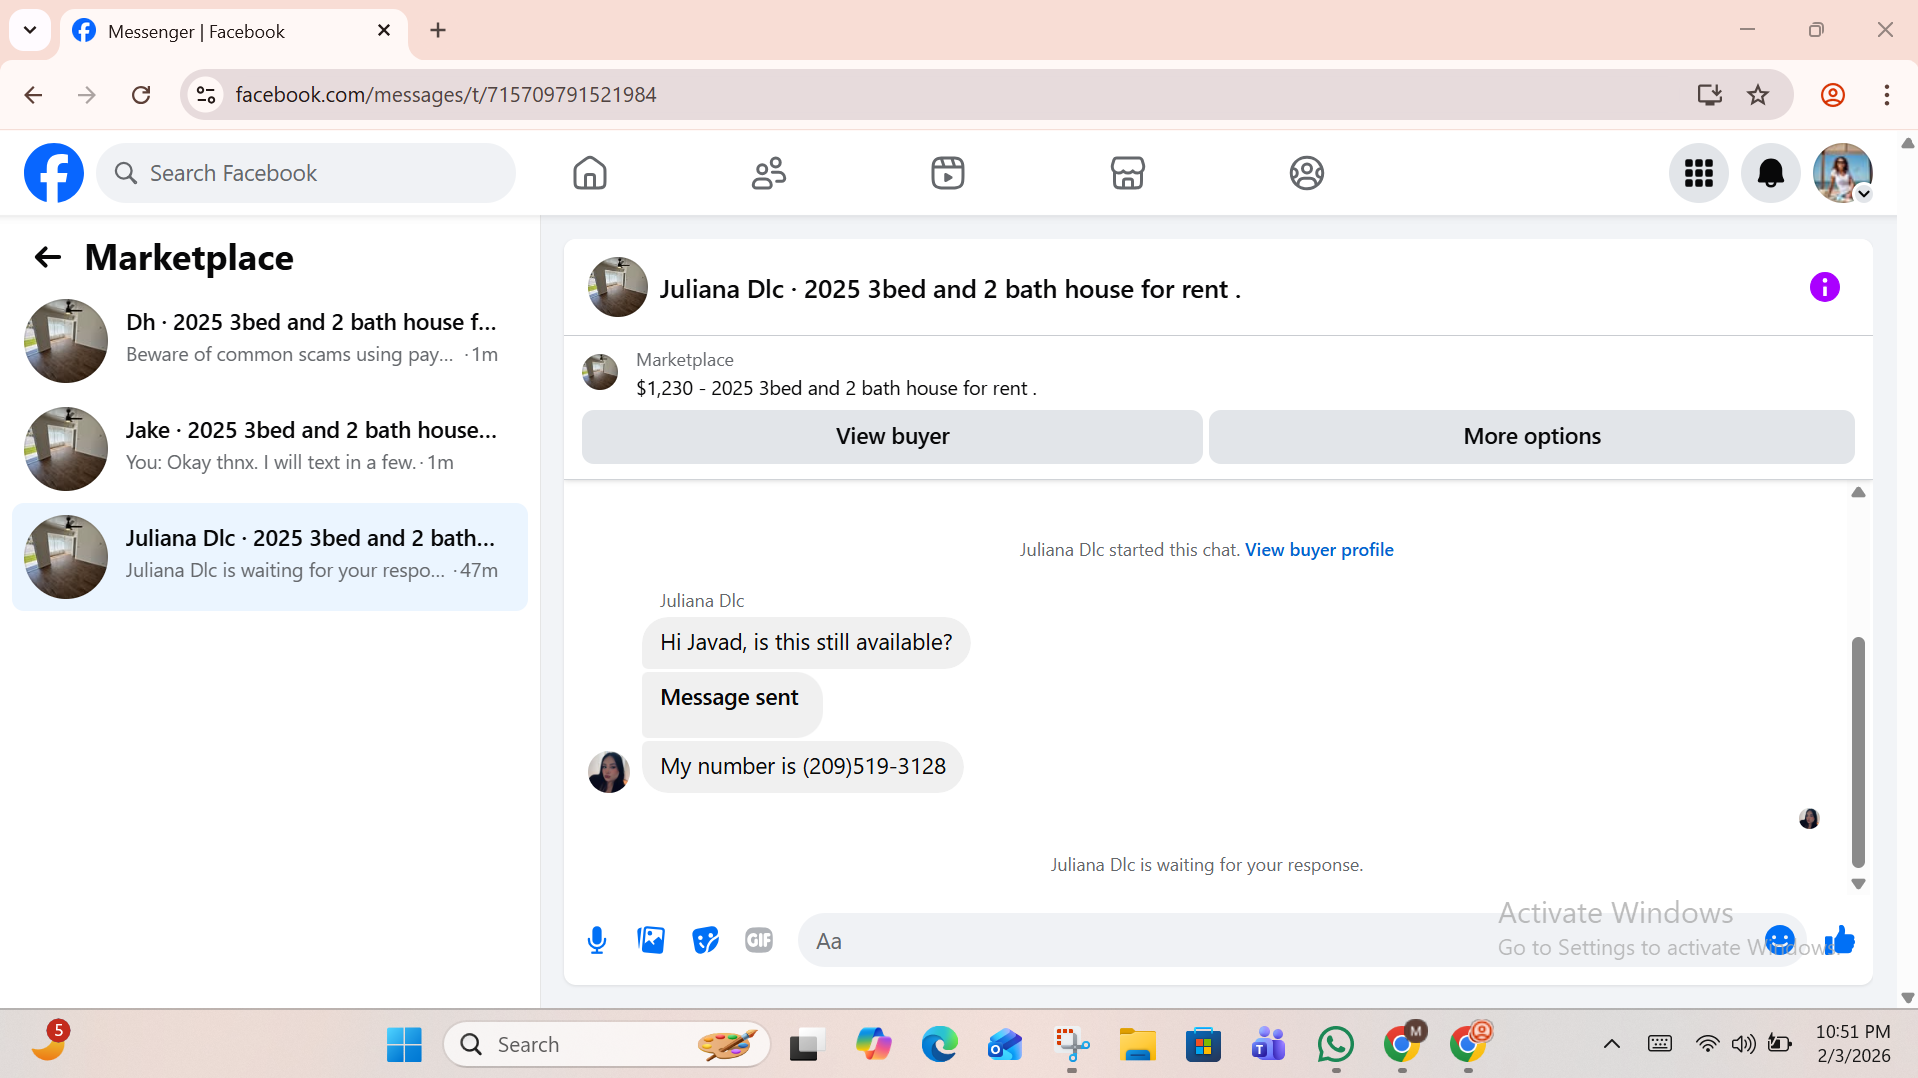Open site information icon in address bar

click(x=206, y=95)
